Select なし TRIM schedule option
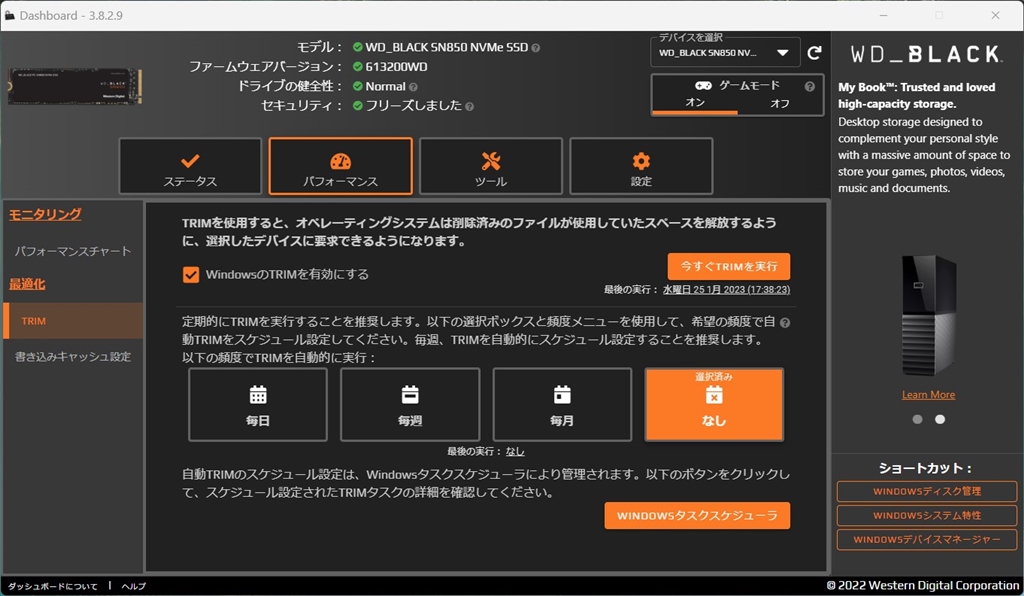 (x=714, y=405)
